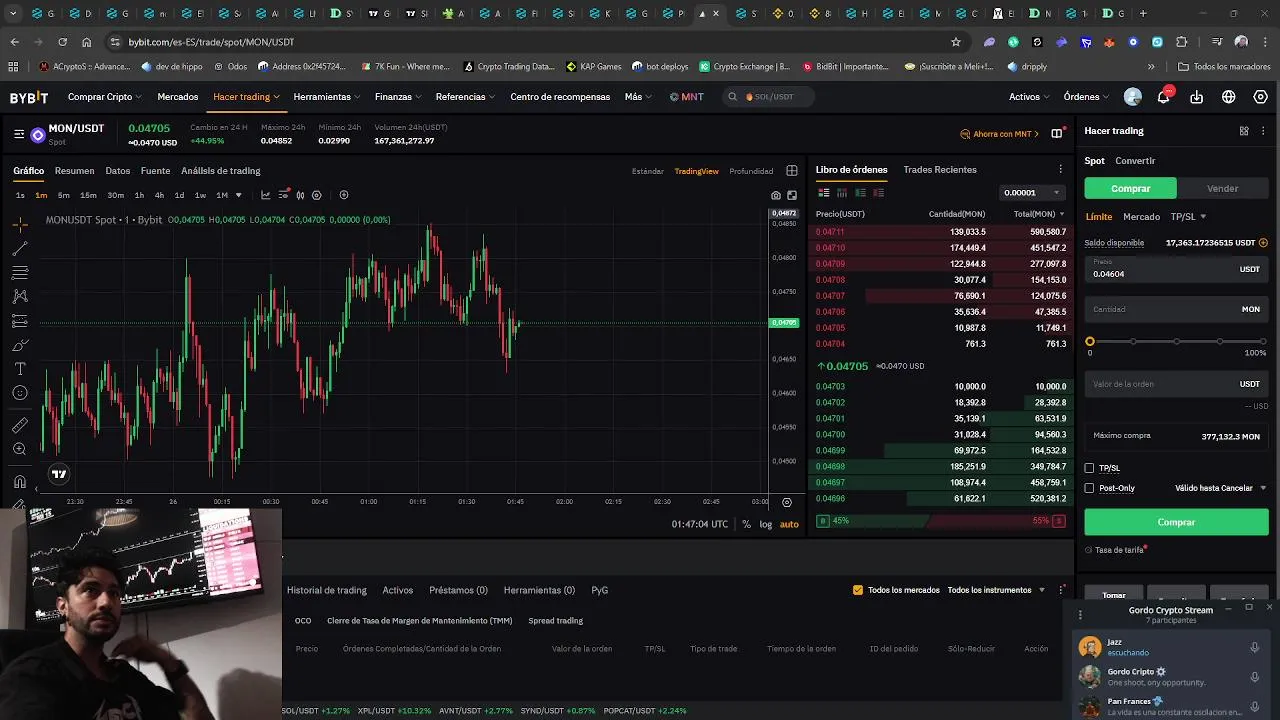
Task: Select the ruler measure tool
Action: pyautogui.click(x=20, y=425)
